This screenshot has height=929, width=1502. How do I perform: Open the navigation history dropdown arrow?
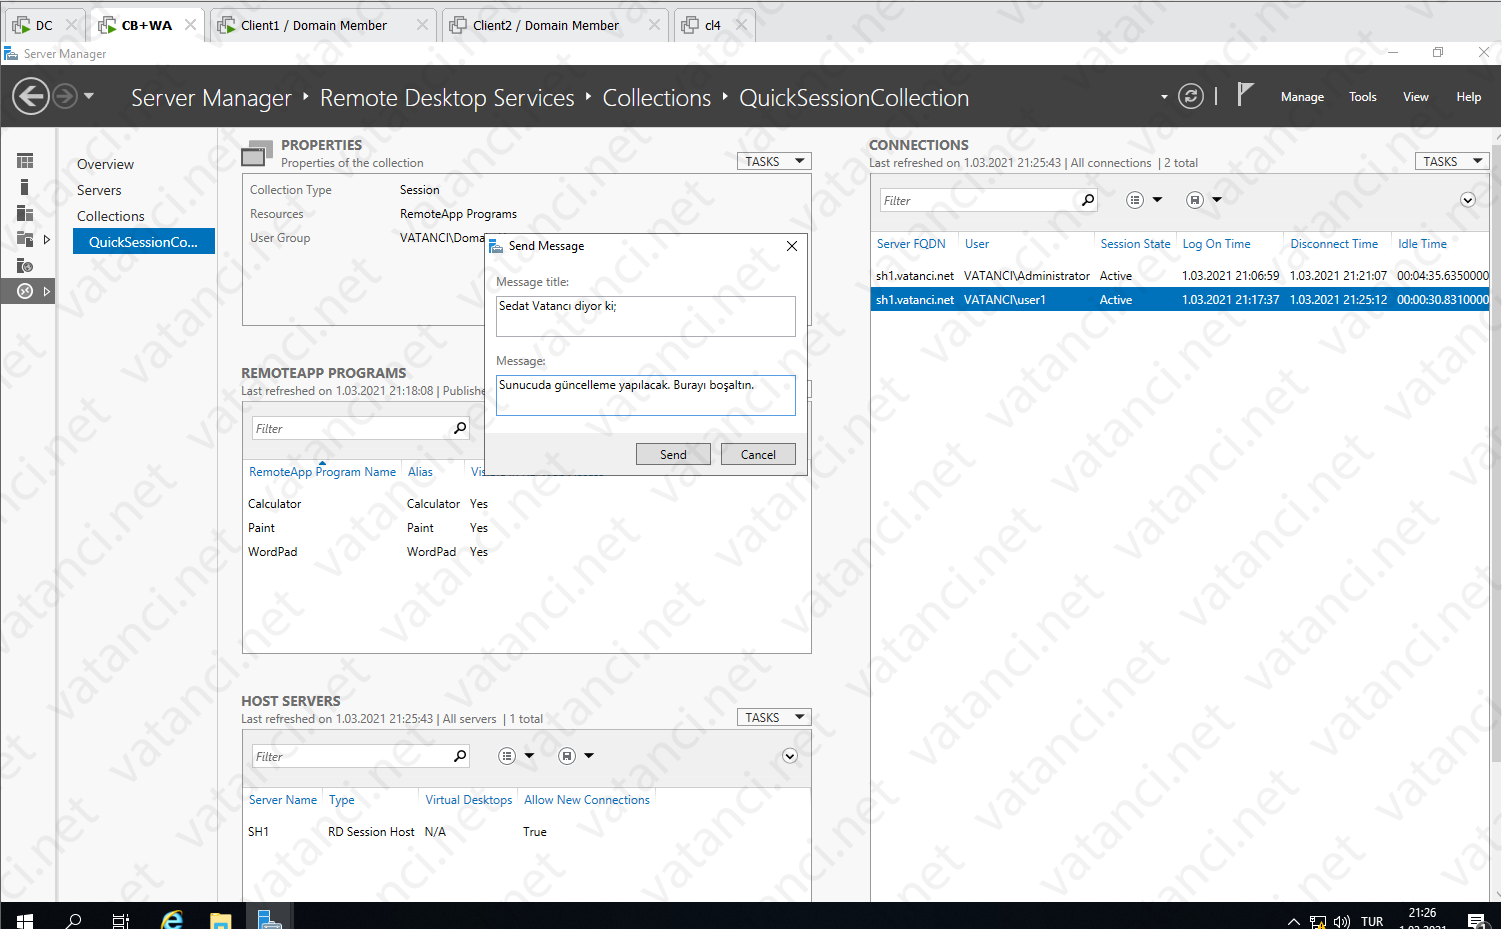click(89, 97)
